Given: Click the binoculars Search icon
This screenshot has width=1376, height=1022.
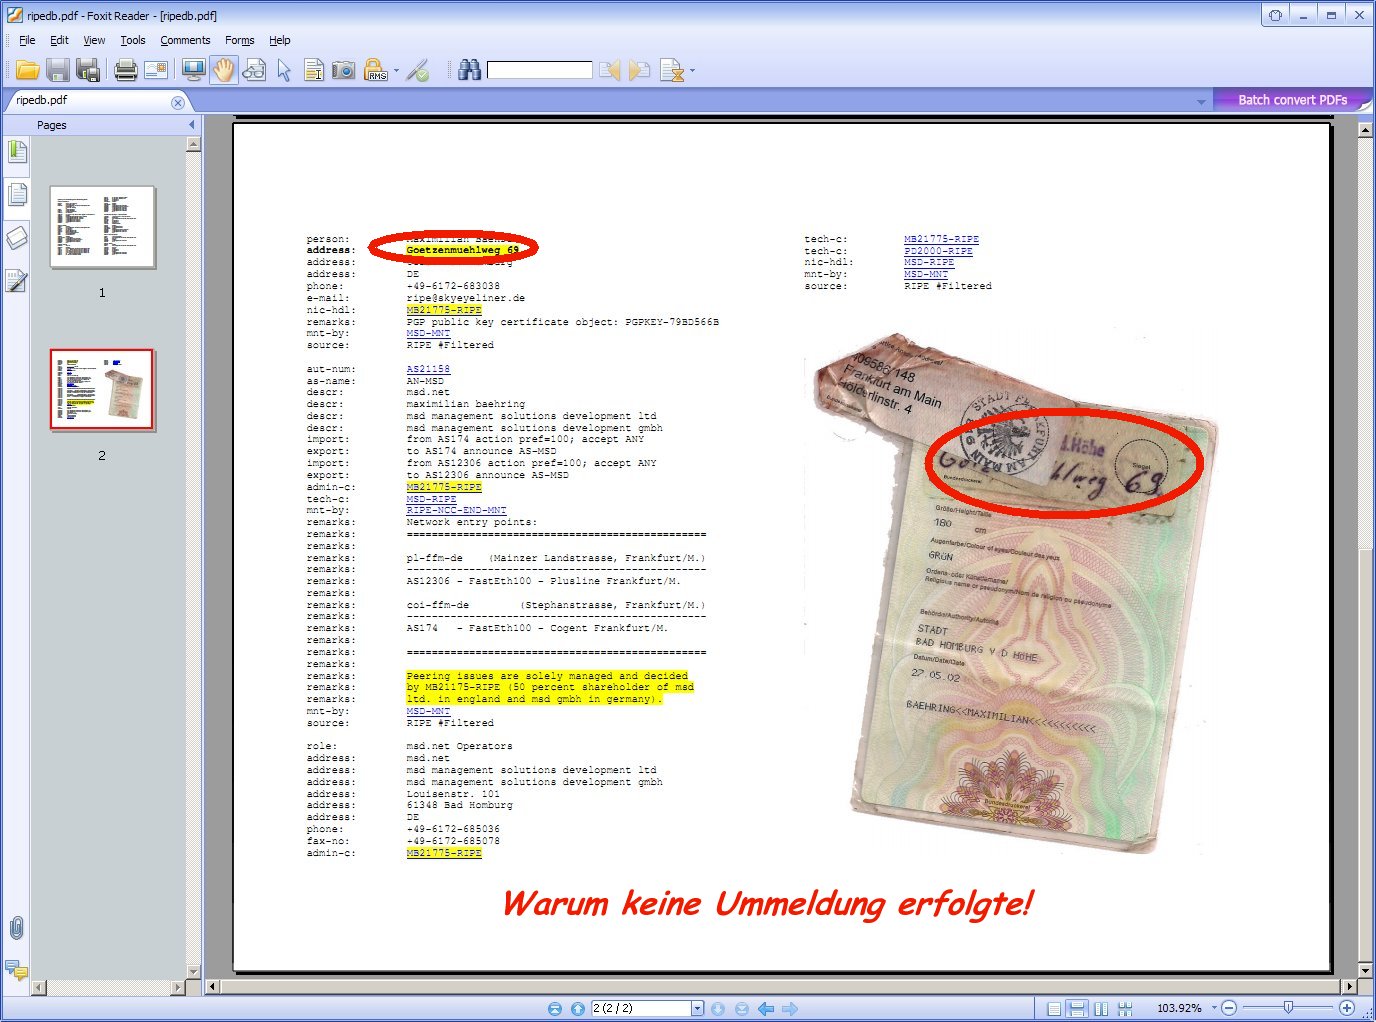Looking at the screenshot, I should [x=469, y=70].
